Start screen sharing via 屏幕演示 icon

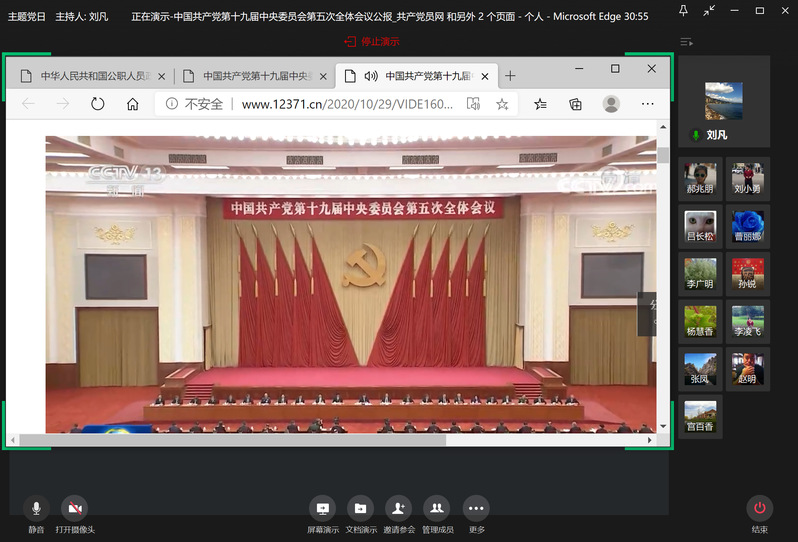322,508
